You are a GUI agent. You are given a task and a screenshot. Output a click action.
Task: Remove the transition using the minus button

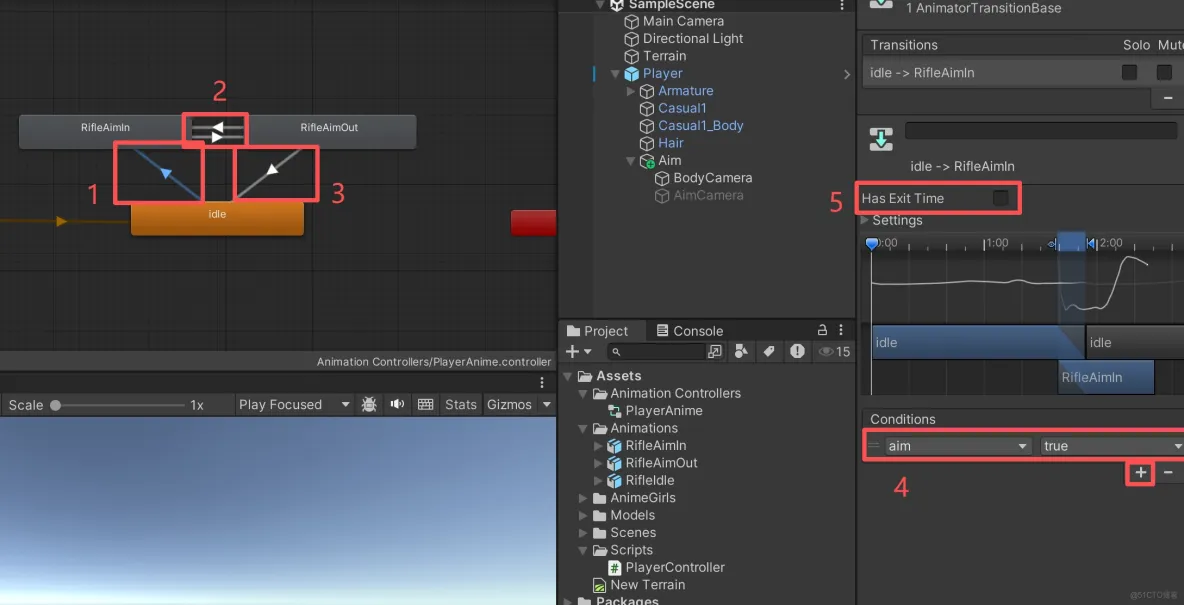(1167, 97)
